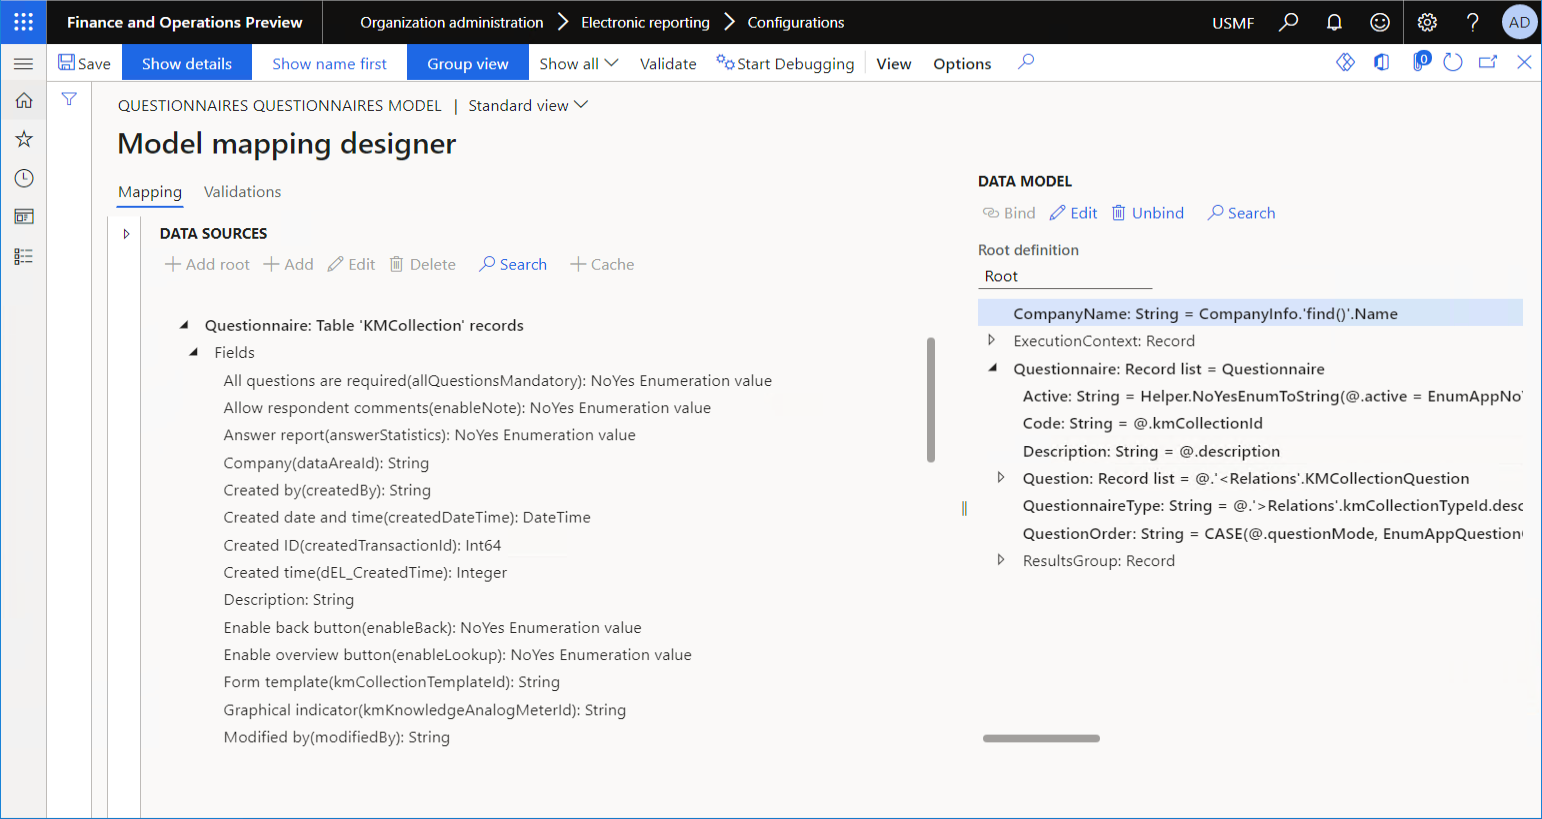Expand the ExecutionContext record node

tap(991, 340)
